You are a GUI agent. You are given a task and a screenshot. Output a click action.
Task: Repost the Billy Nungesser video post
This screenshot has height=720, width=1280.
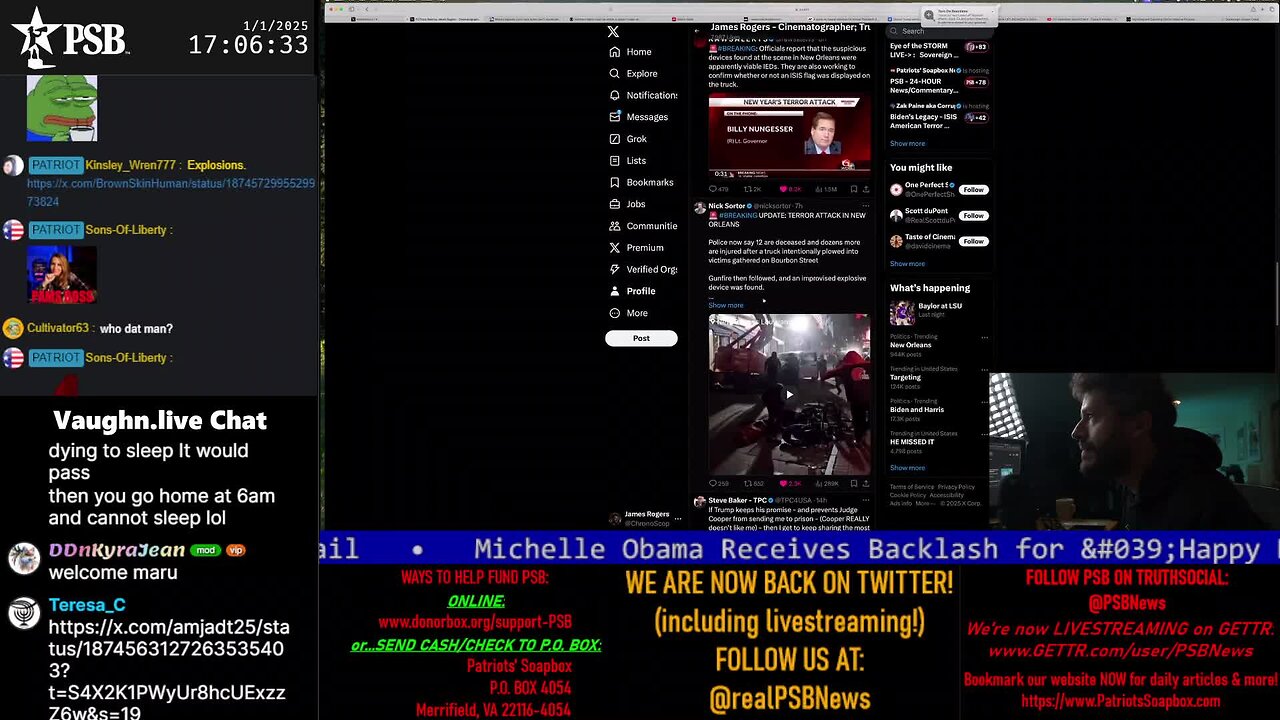coord(752,189)
